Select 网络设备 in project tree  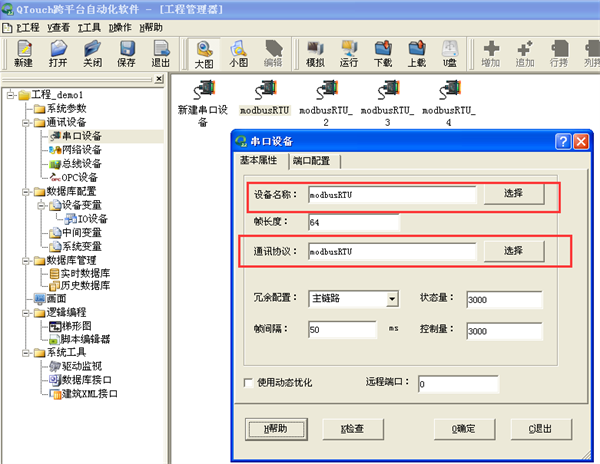[x=82, y=150]
